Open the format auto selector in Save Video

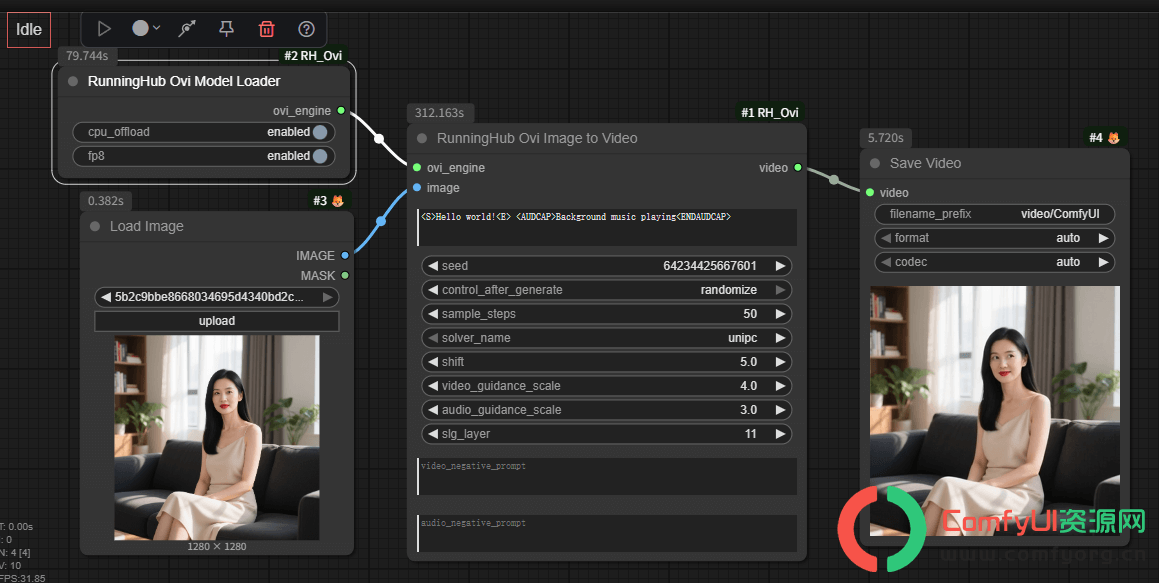(x=995, y=238)
